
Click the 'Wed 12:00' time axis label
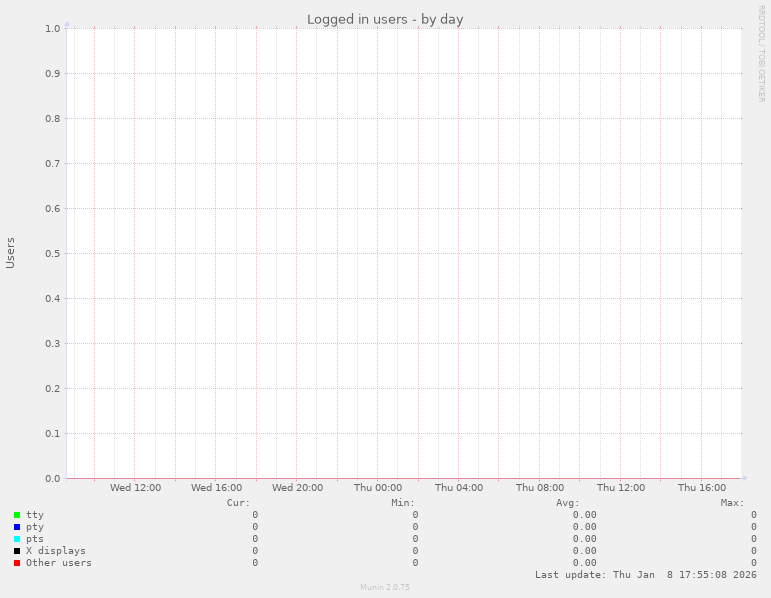point(135,488)
